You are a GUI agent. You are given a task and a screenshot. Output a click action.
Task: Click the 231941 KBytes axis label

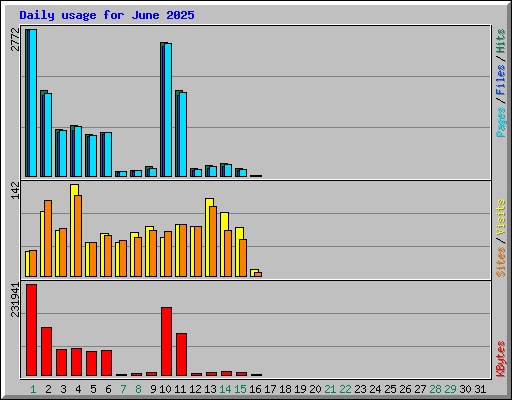click(x=15, y=300)
